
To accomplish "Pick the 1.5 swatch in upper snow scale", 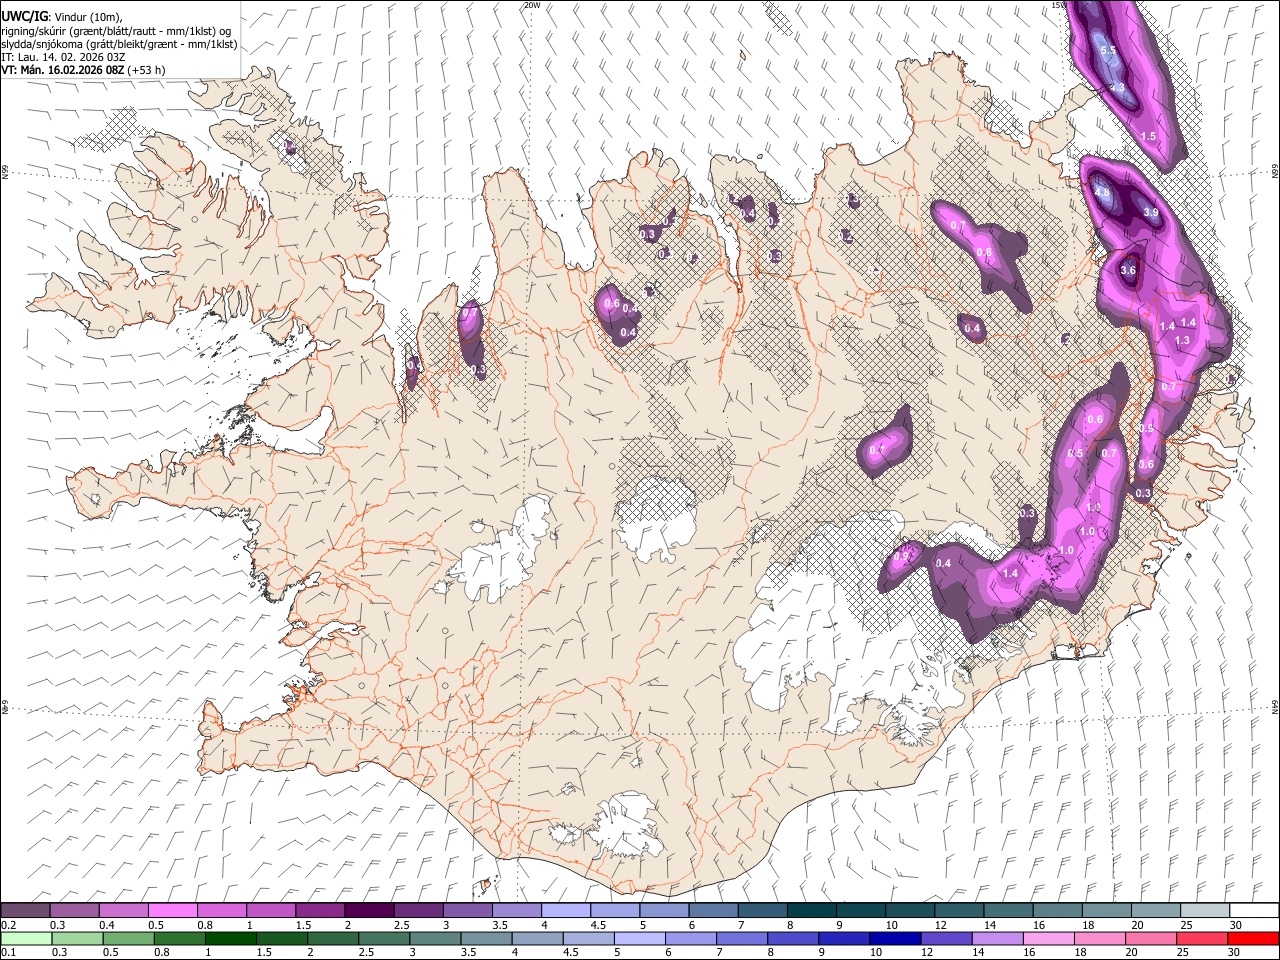I will click(x=320, y=910).
